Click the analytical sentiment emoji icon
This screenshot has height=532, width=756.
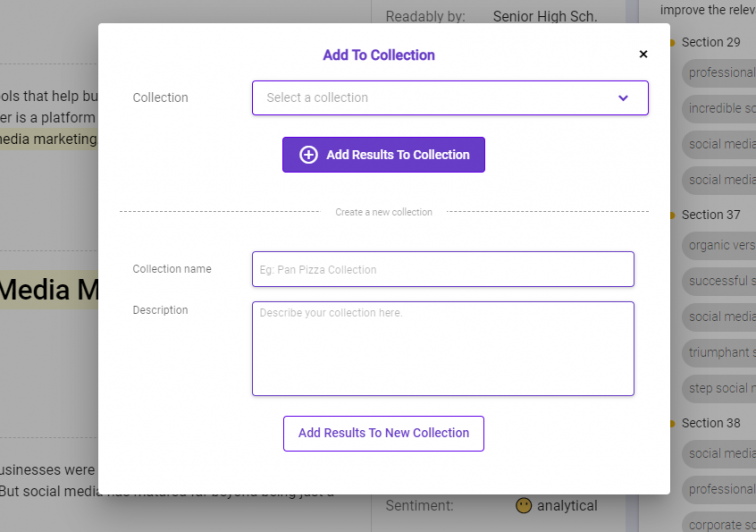(524, 505)
